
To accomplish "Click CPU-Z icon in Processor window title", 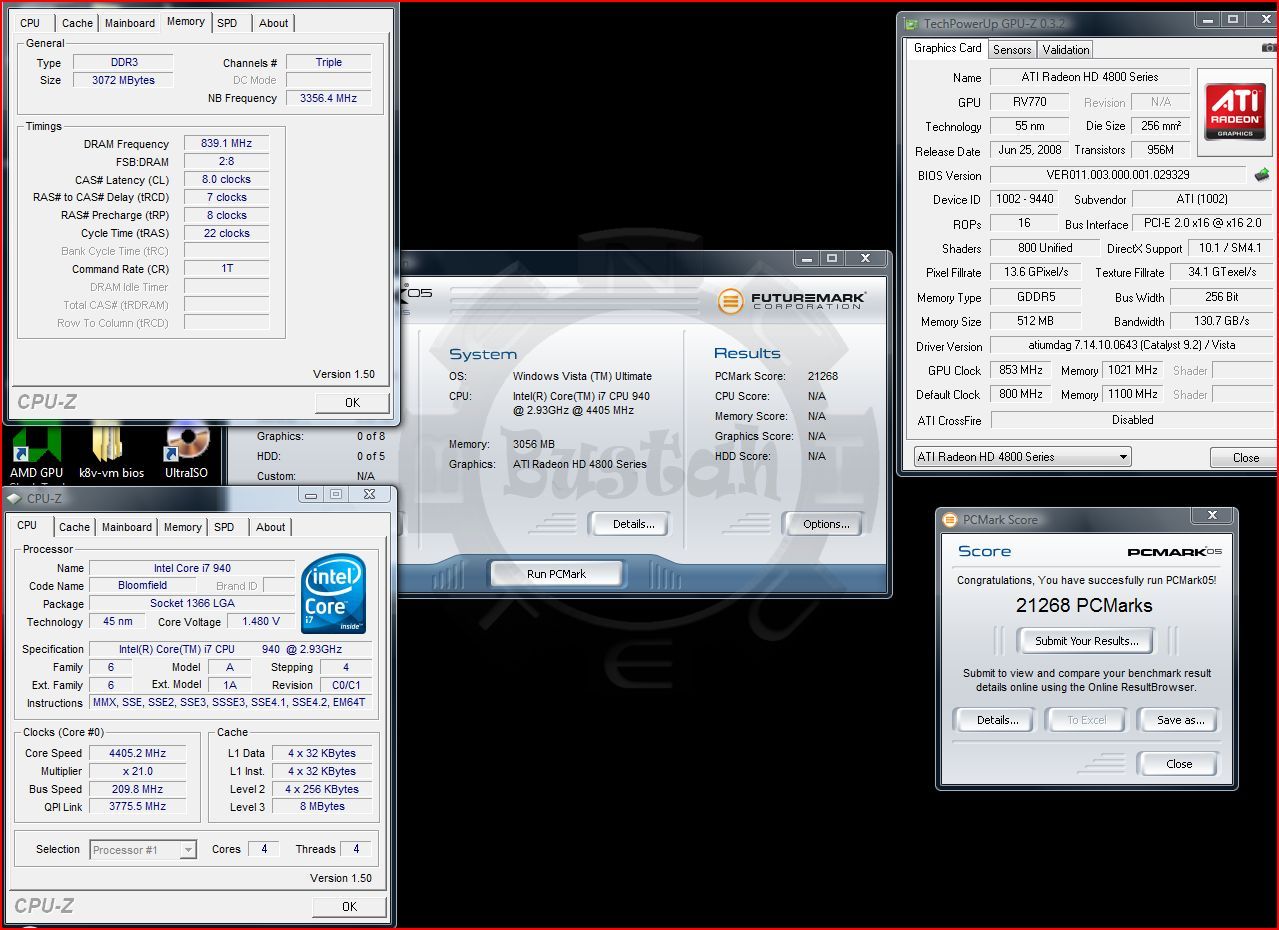I will click(x=15, y=497).
